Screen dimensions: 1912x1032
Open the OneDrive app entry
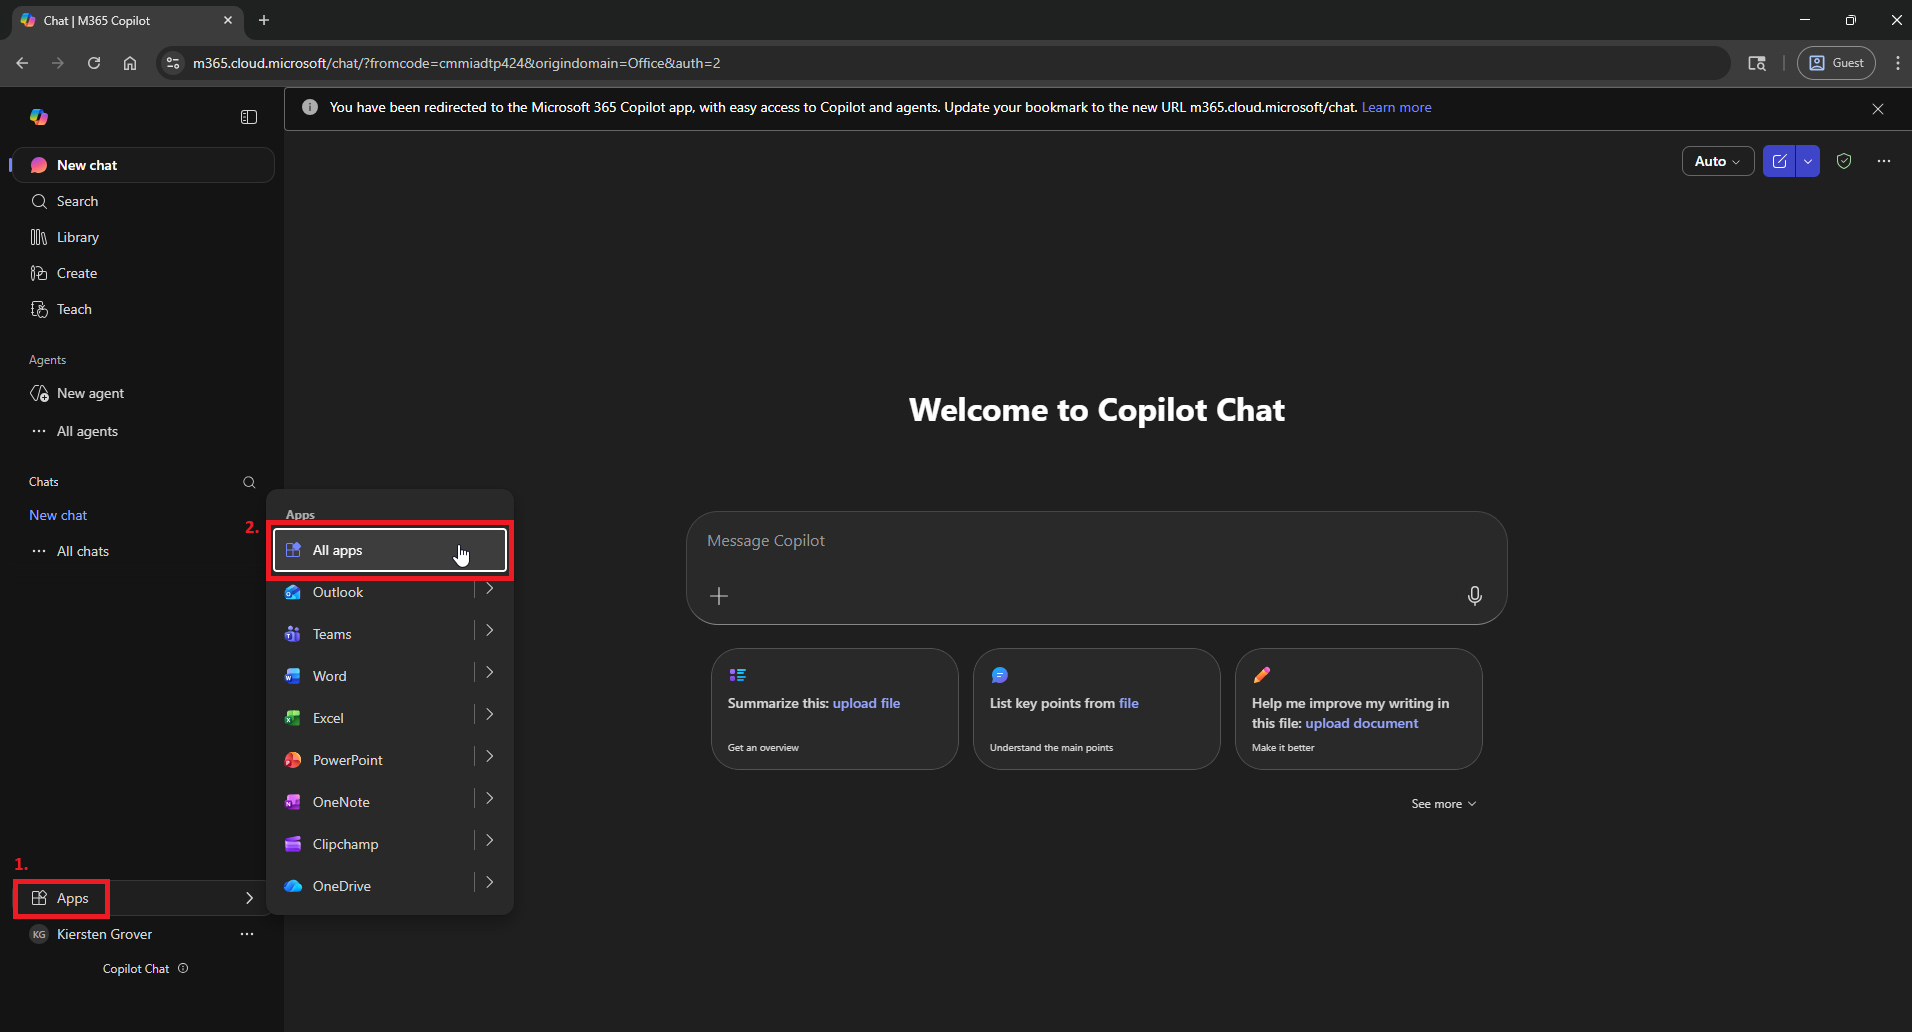[341, 886]
